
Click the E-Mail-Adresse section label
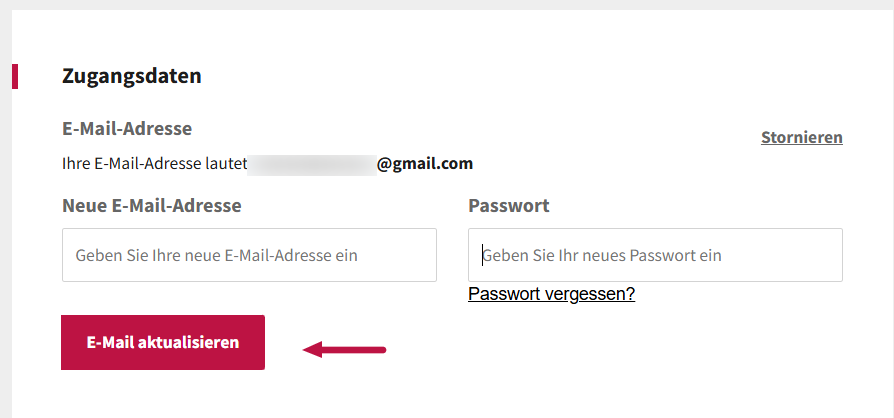click(127, 129)
